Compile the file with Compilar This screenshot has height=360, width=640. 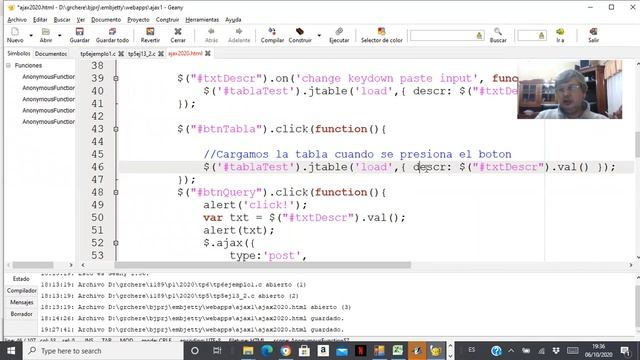tap(272, 35)
